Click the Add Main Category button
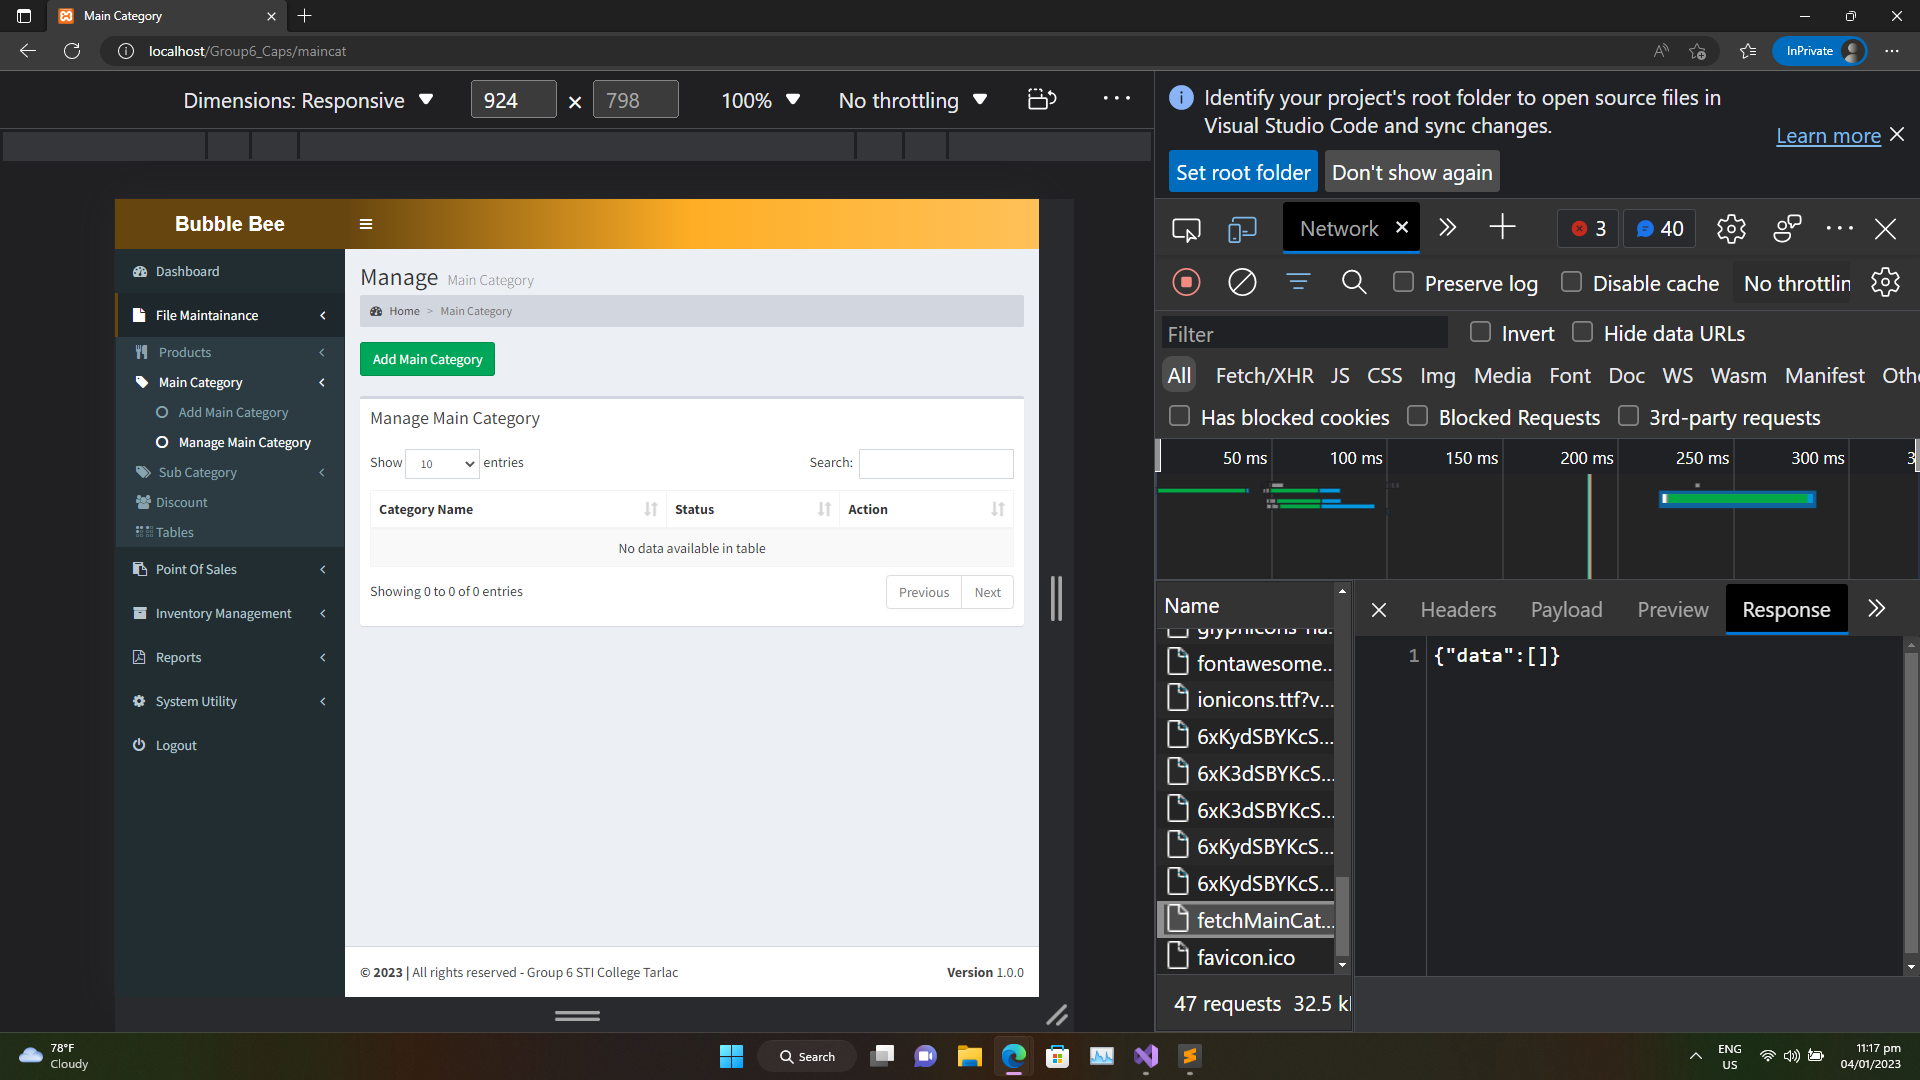Screen dimensions: 1920x1080 click(427, 359)
